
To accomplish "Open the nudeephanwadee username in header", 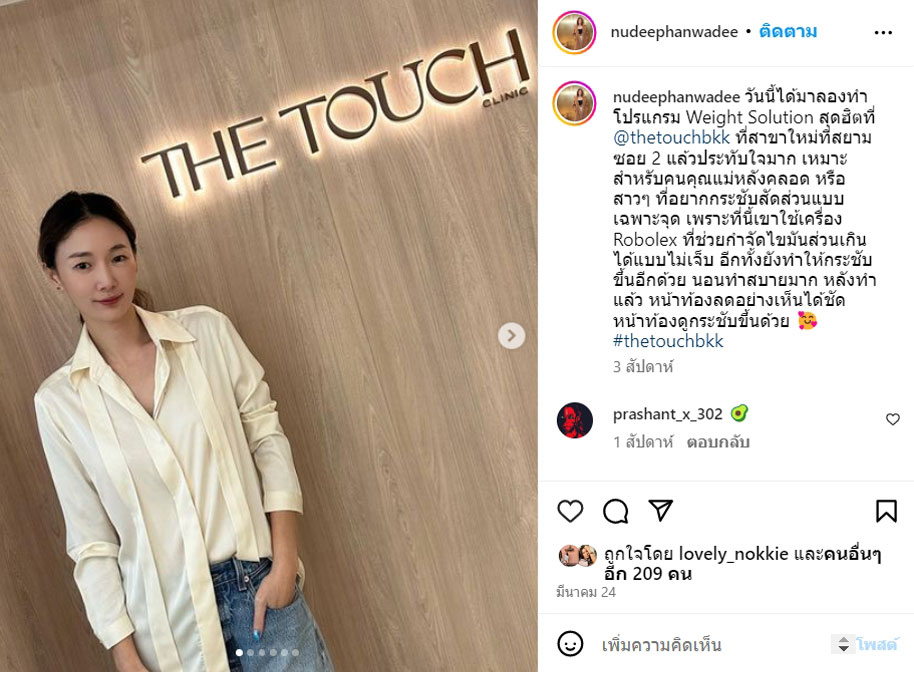I will (x=674, y=32).
